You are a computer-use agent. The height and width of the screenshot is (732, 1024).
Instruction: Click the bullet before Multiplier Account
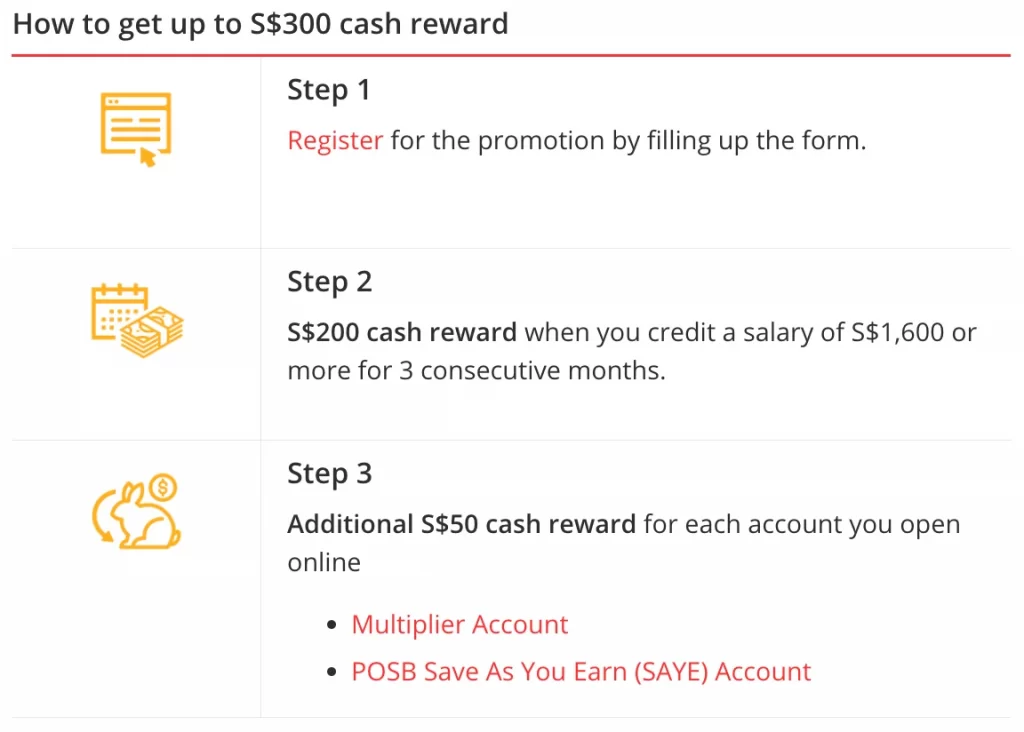tap(332, 625)
